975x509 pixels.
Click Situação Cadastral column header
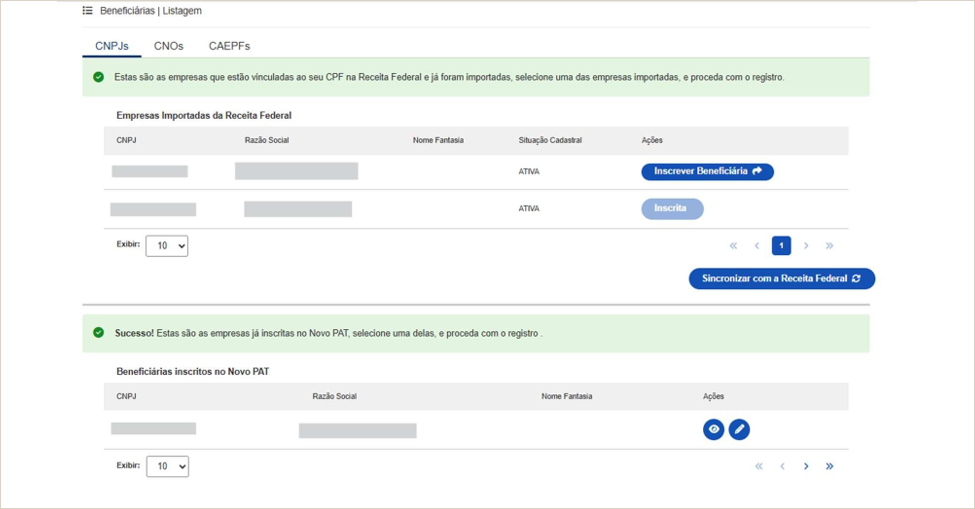click(x=550, y=140)
